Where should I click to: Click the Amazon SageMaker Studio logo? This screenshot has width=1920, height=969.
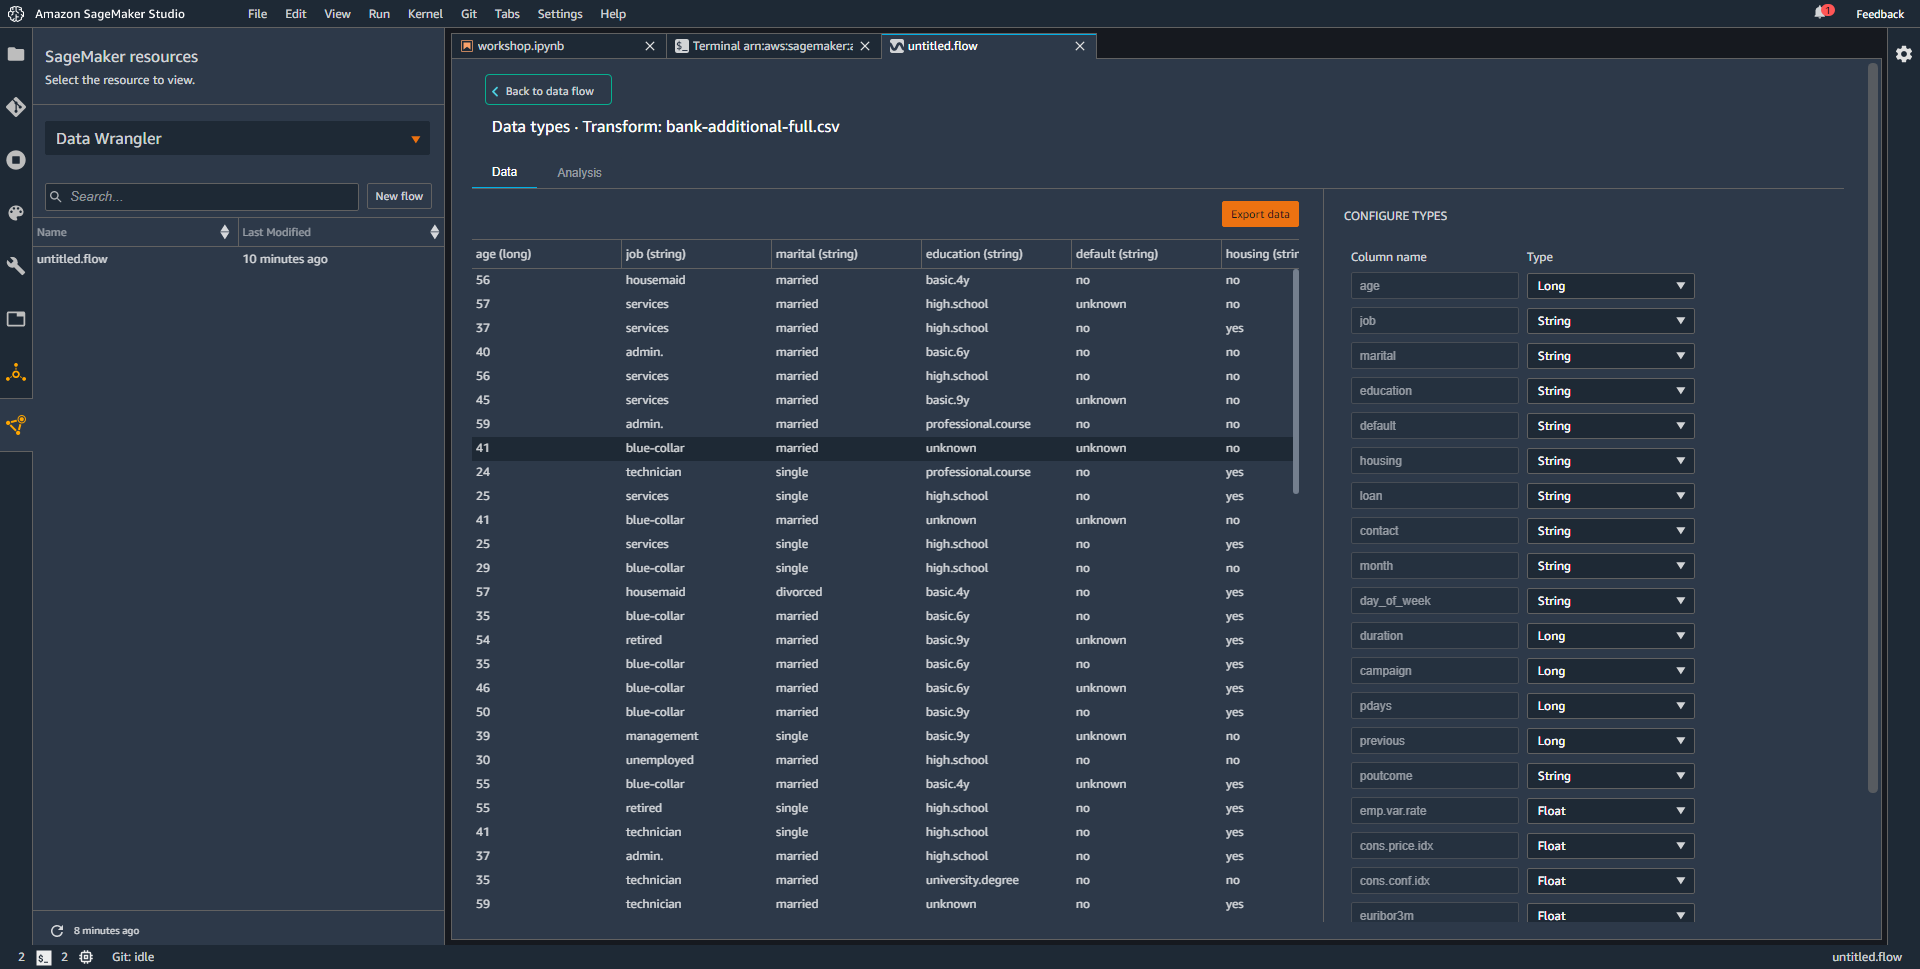[x=16, y=14]
